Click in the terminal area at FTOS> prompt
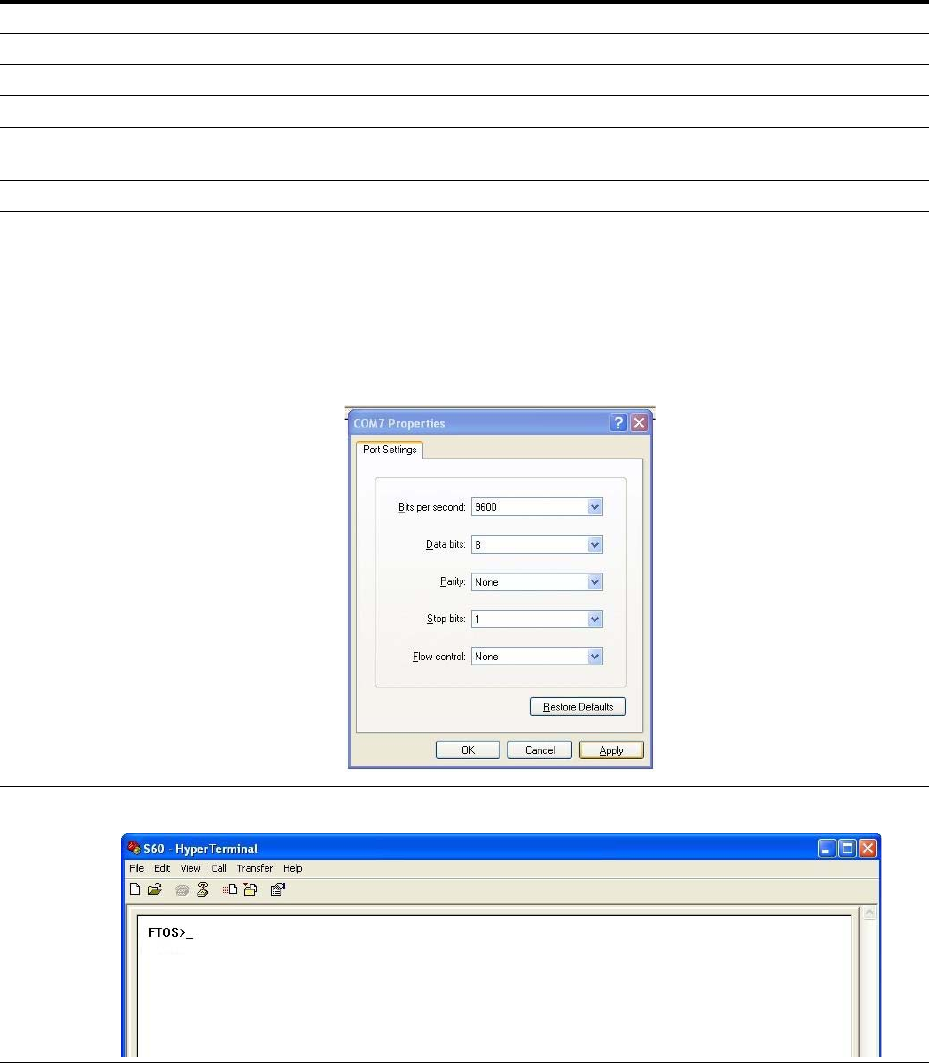Viewport: 929px width, 1063px height. click(x=170, y=933)
